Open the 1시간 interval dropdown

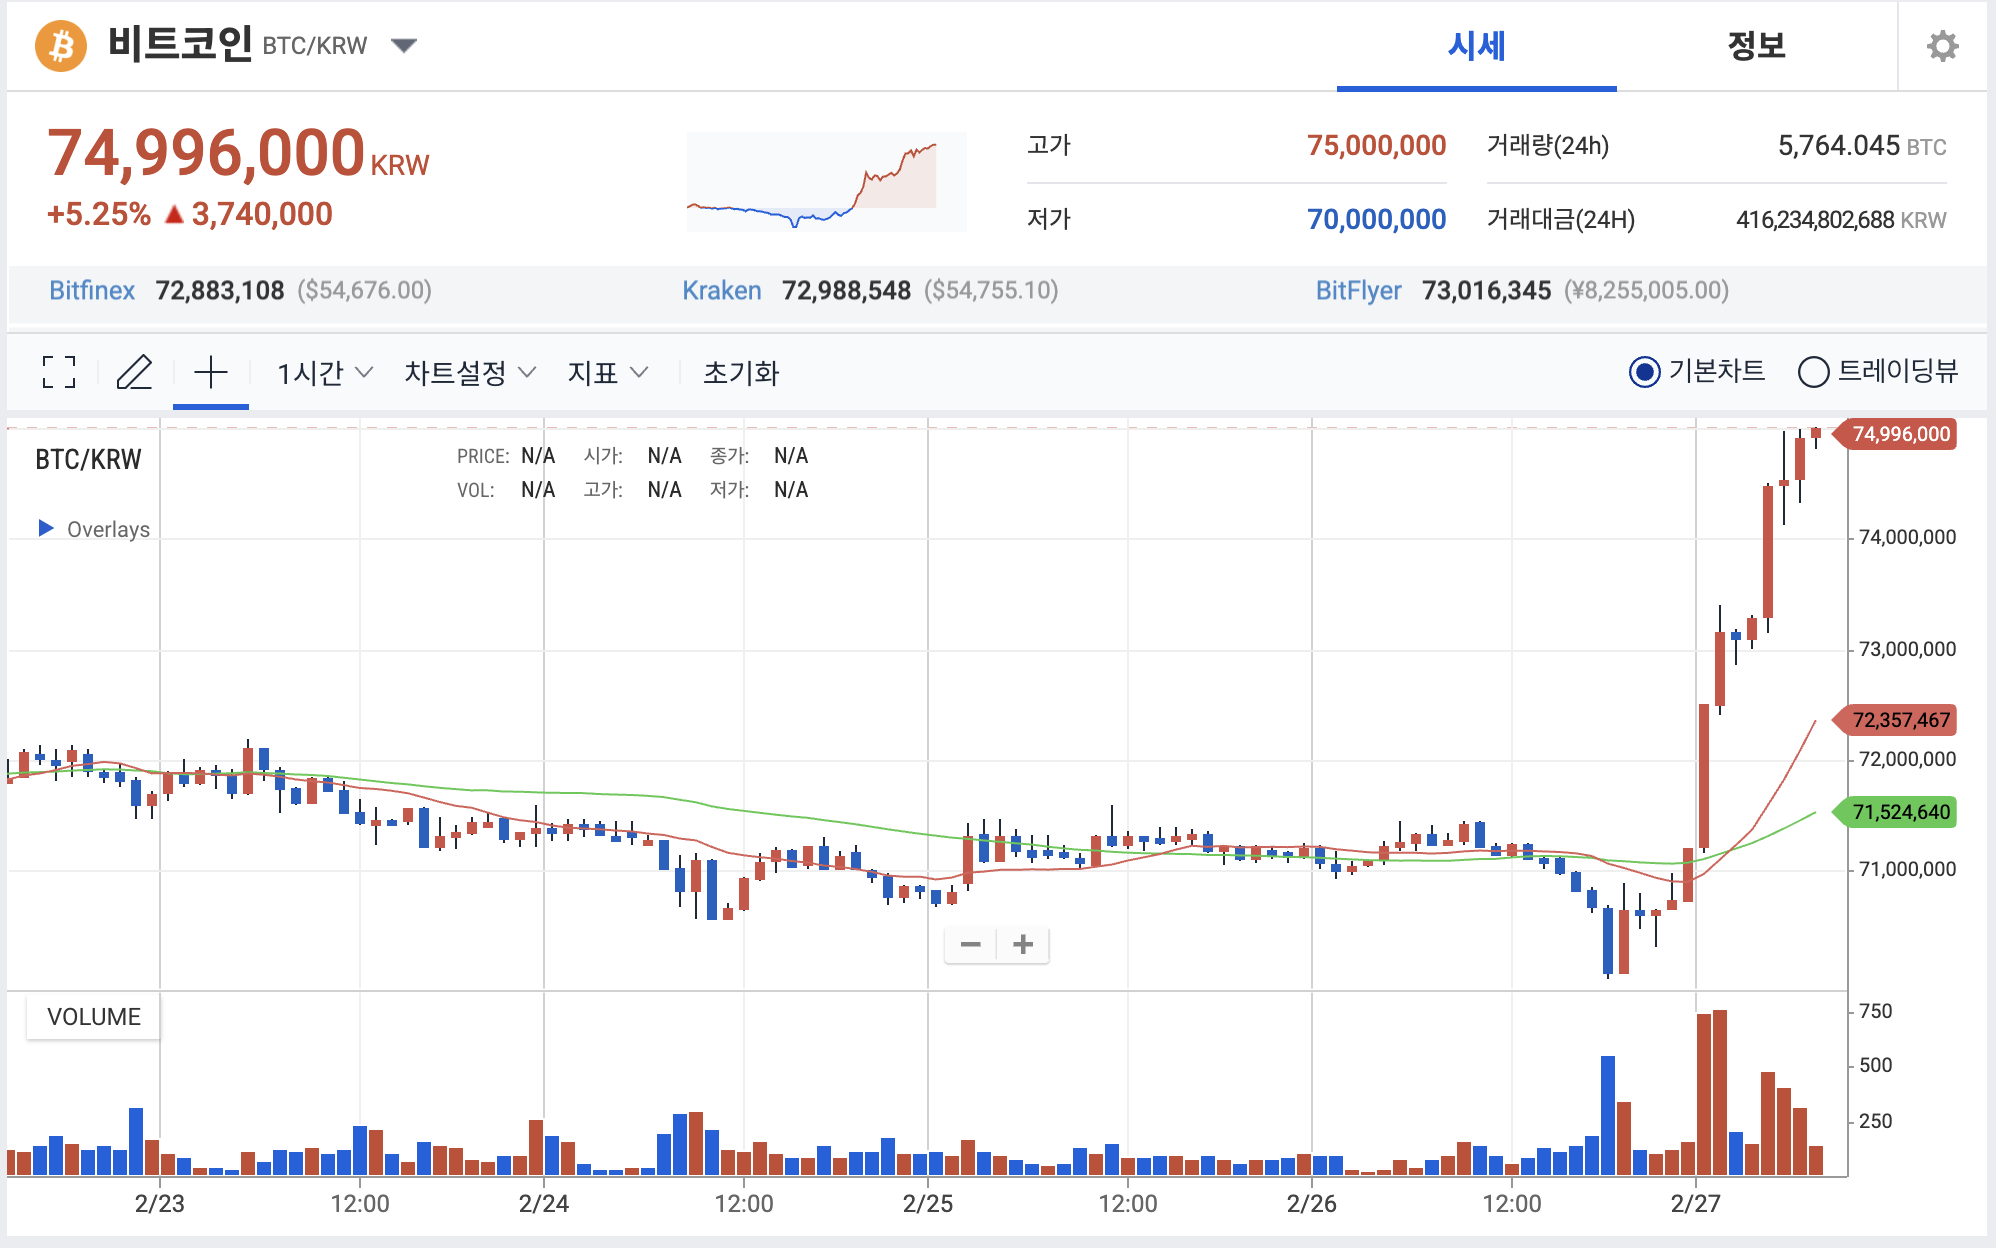tap(325, 373)
